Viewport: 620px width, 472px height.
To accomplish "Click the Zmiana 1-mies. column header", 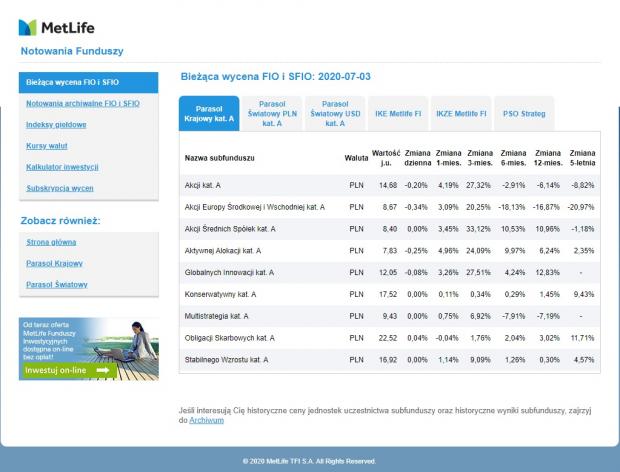I will [x=448, y=158].
